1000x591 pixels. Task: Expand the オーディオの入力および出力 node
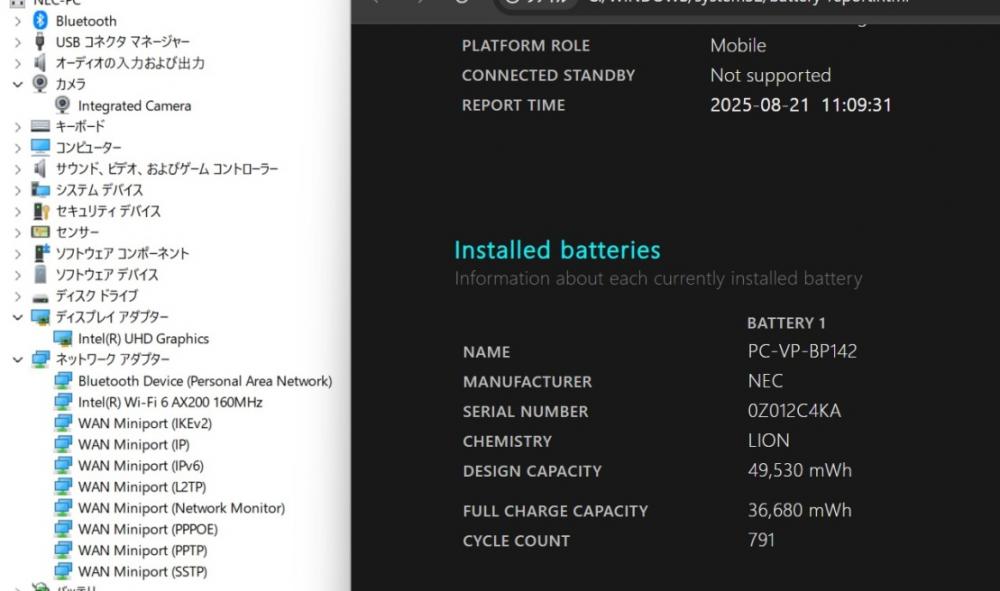[x=18, y=63]
